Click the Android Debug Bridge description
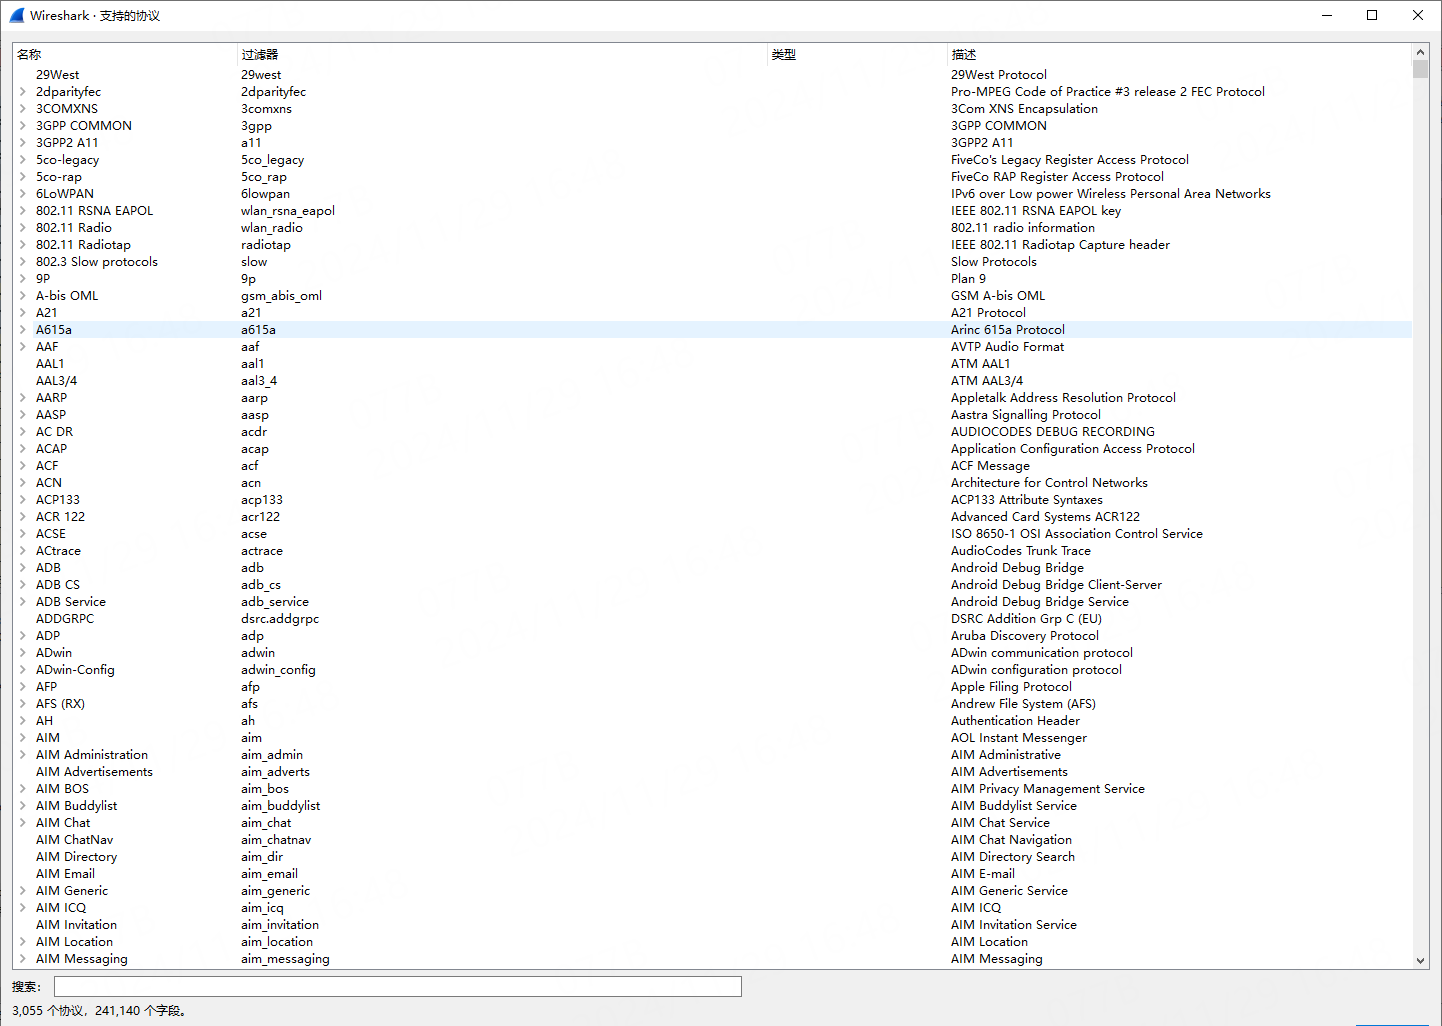Viewport: 1442px width, 1026px height. click(x=1017, y=568)
